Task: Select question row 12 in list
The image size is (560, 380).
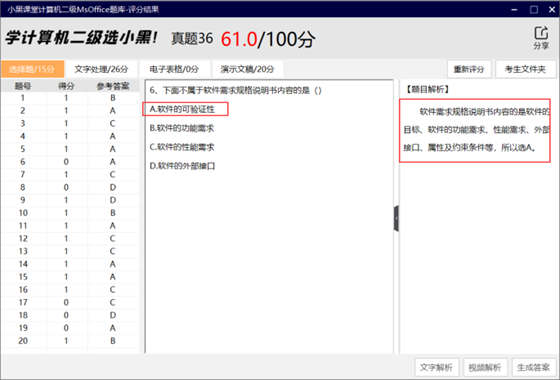Action: 70,239
